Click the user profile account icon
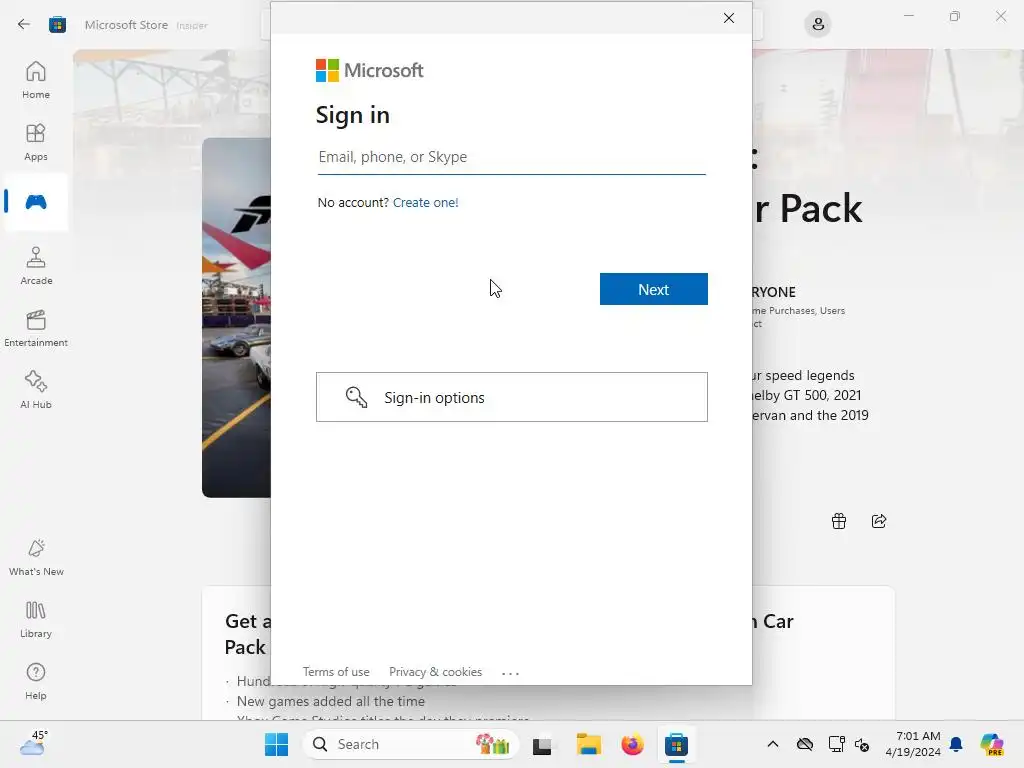 point(818,25)
